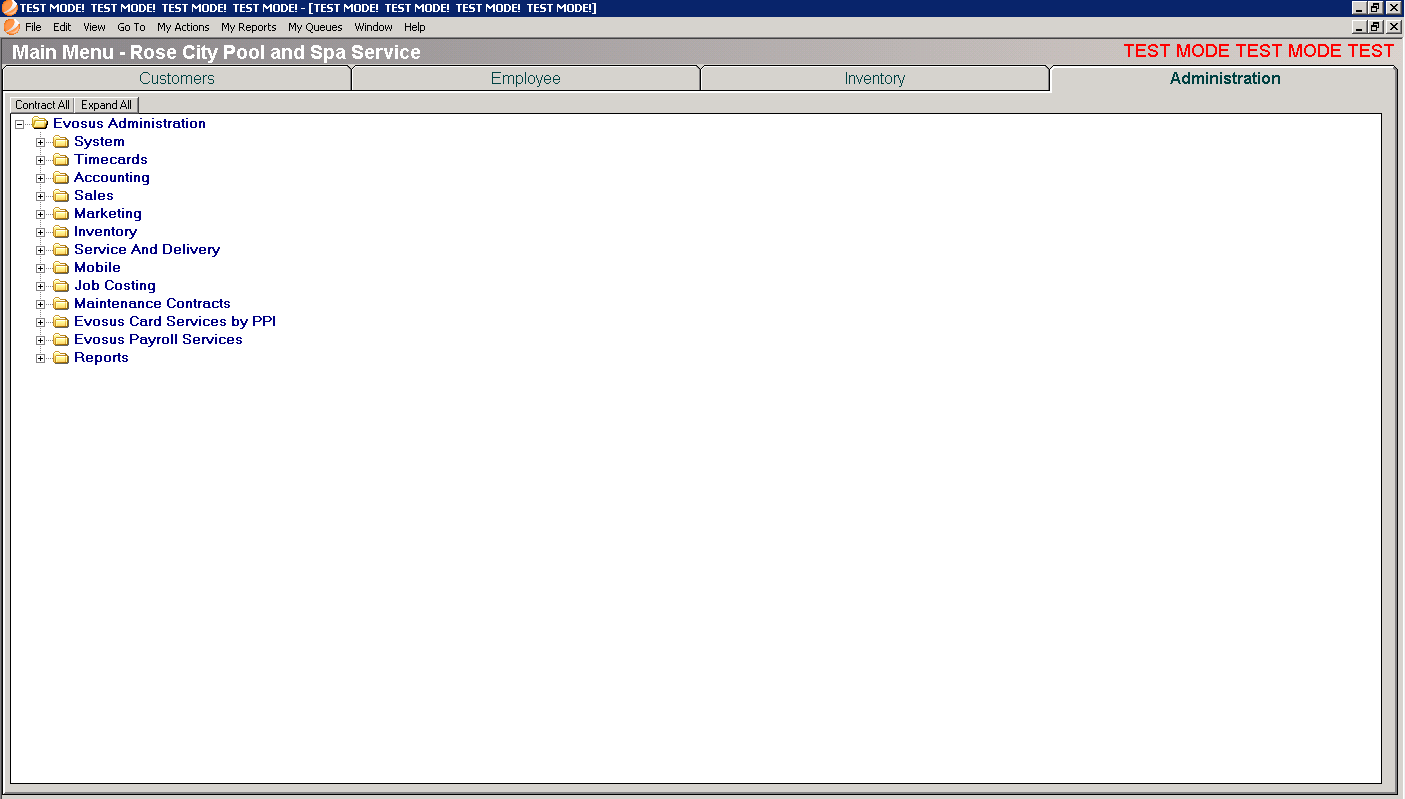Open the File menu
The width and height of the screenshot is (1405, 799).
tap(33, 27)
